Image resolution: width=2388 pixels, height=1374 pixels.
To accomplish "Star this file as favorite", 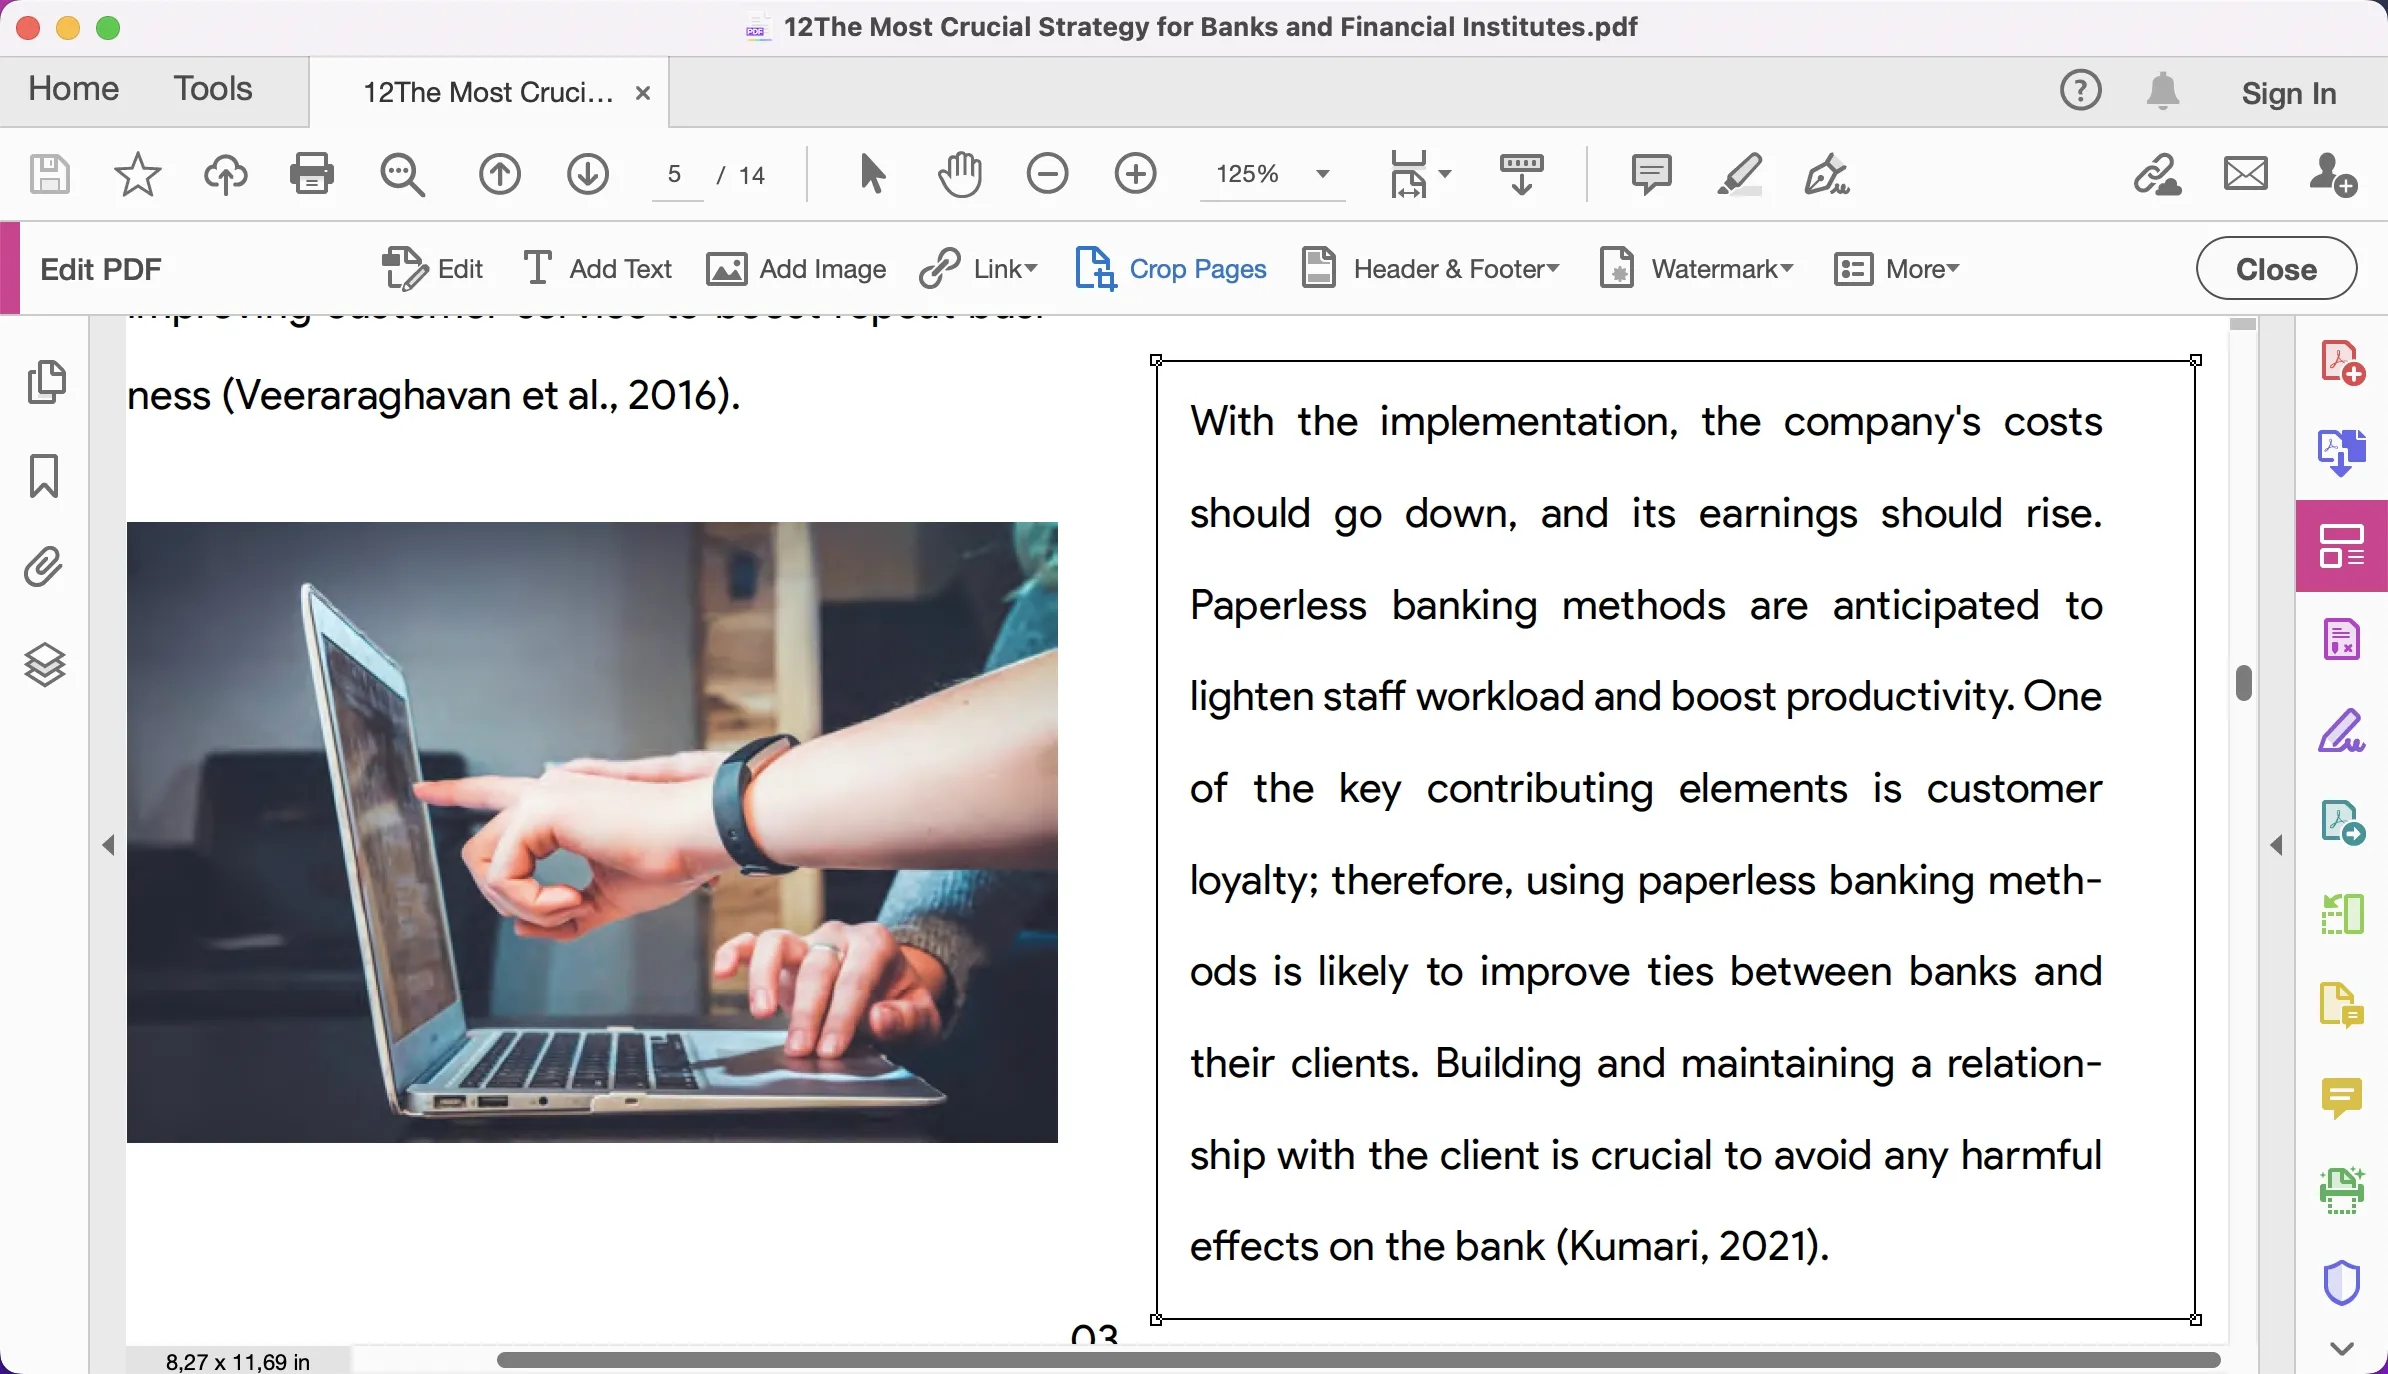I will (x=137, y=174).
